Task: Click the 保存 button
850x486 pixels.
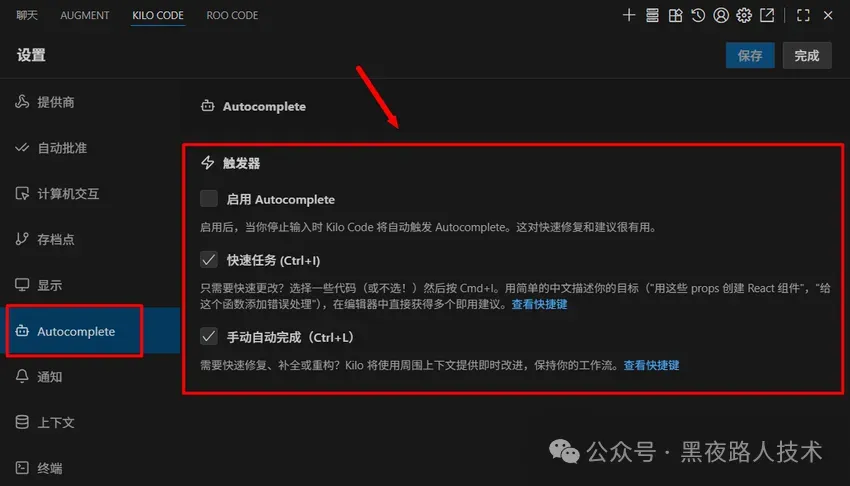Action: tap(750, 55)
